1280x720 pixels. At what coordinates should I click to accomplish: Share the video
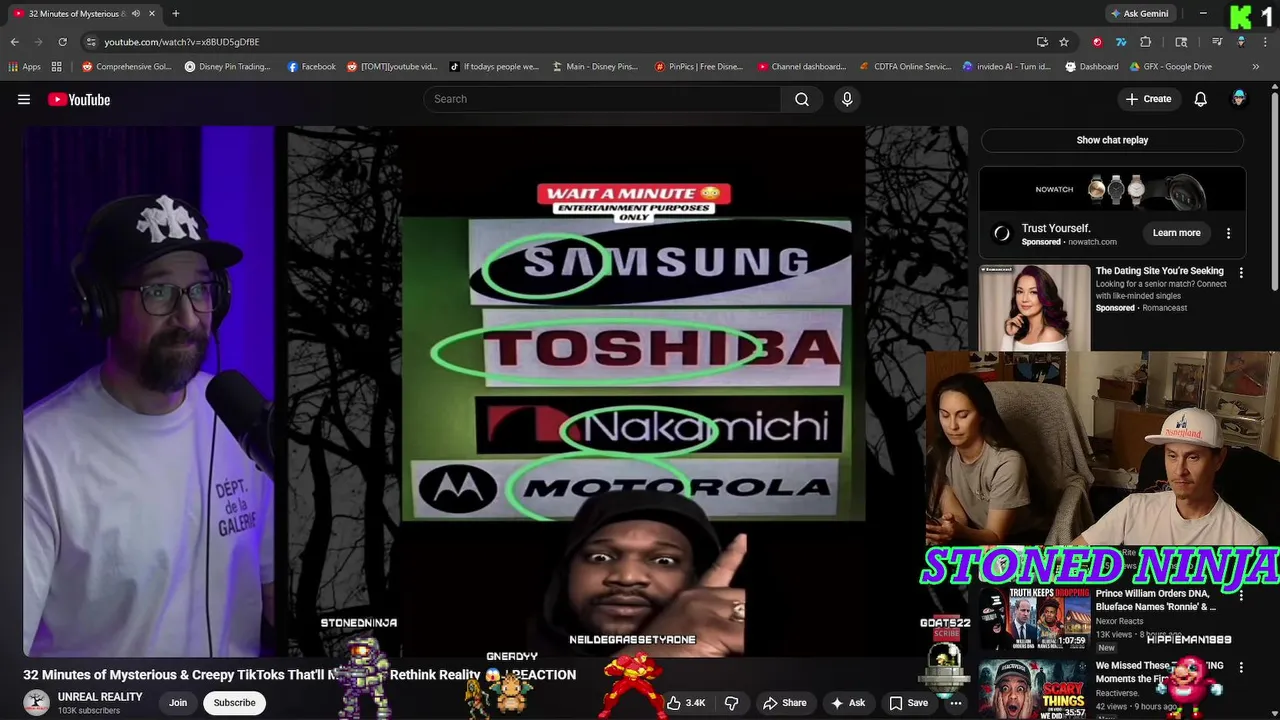[x=784, y=703]
